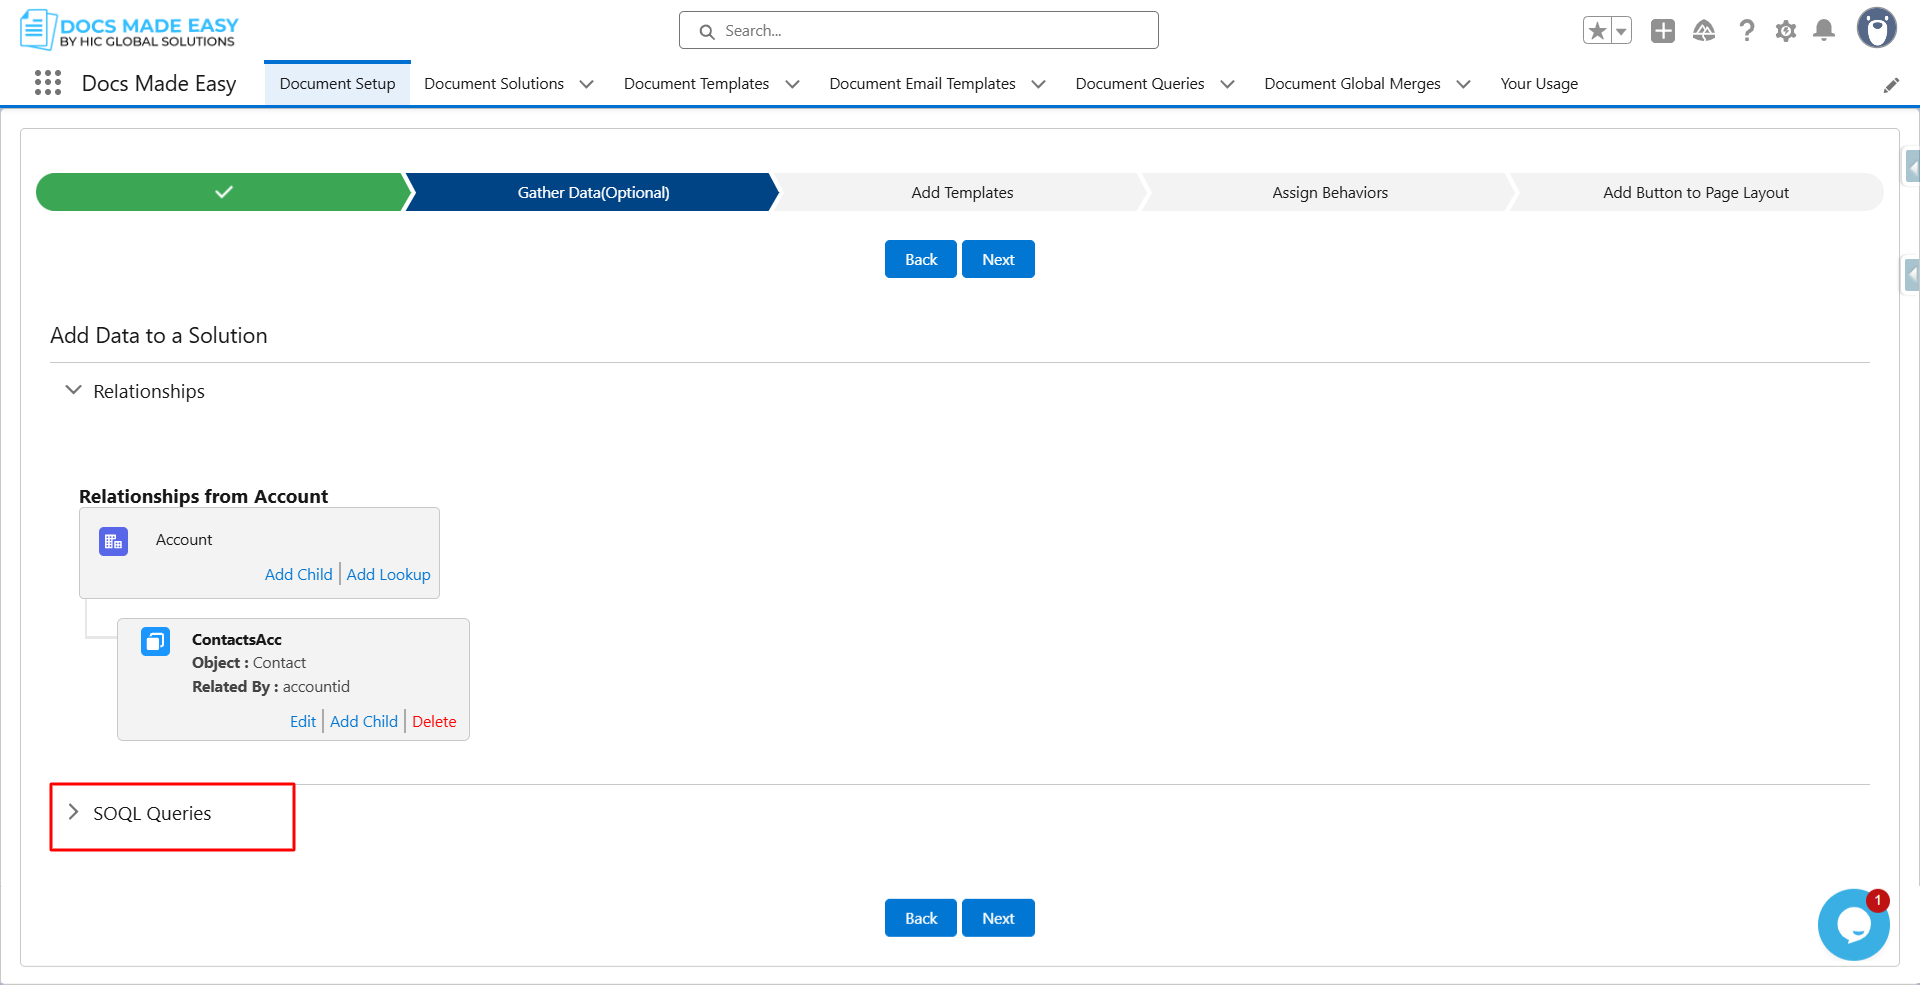Open the Help question mark icon
The height and width of the screenshot is (986, 1920).
click(1746, 31)
